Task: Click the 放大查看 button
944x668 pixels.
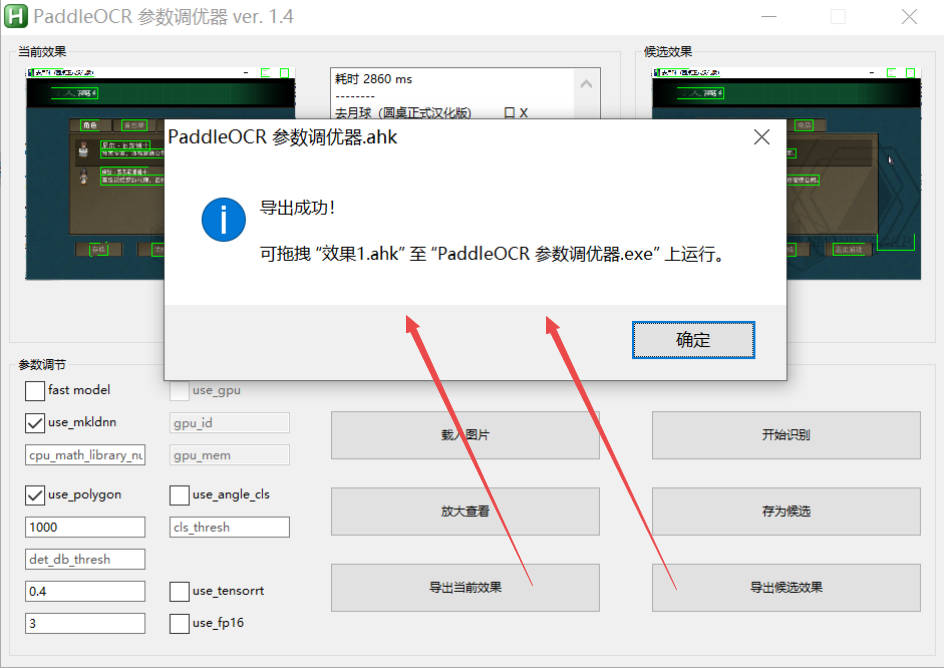Action: 465,512
